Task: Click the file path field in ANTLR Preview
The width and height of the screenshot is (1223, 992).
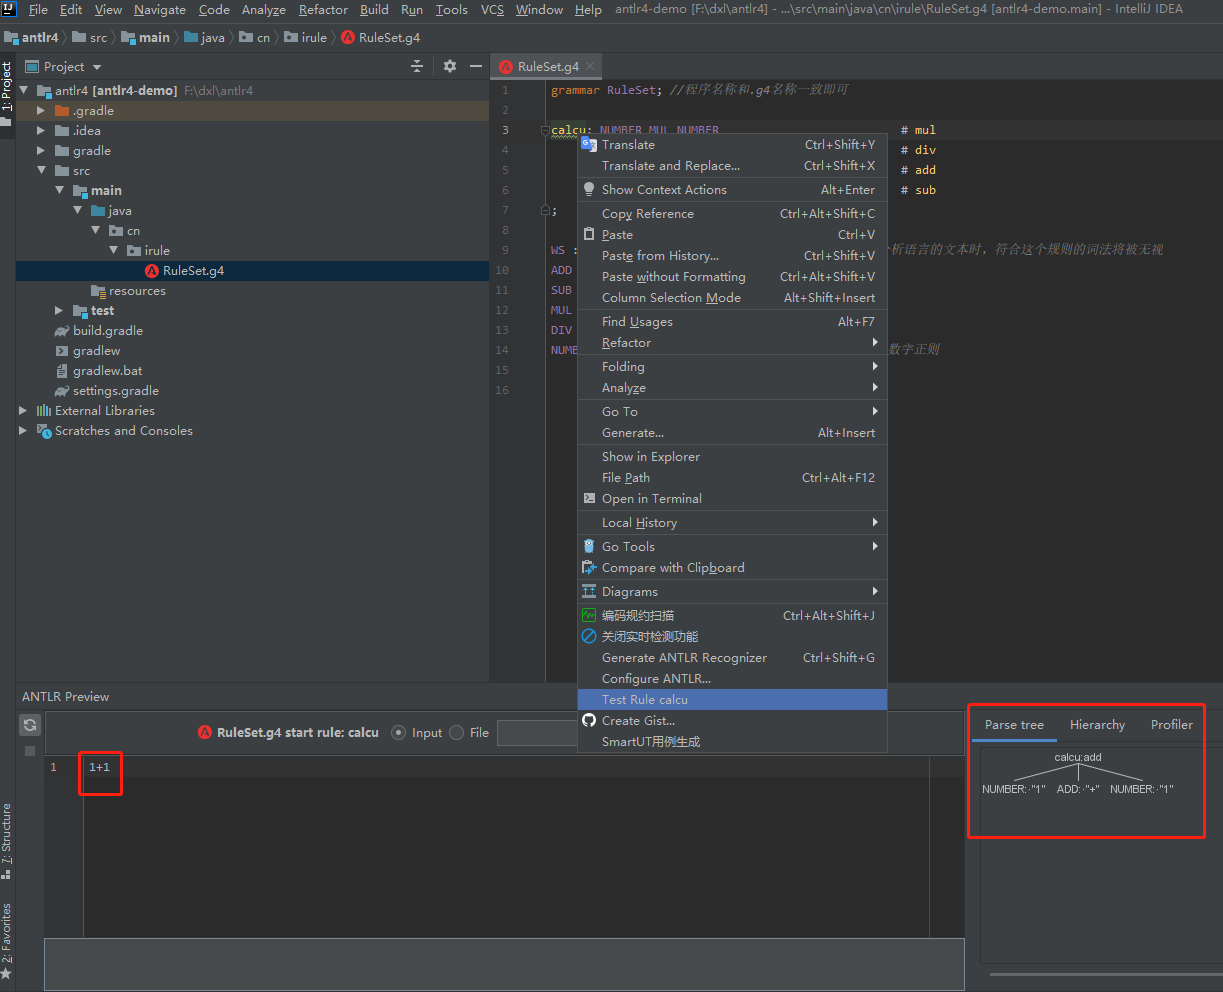Action: (537, 732)
